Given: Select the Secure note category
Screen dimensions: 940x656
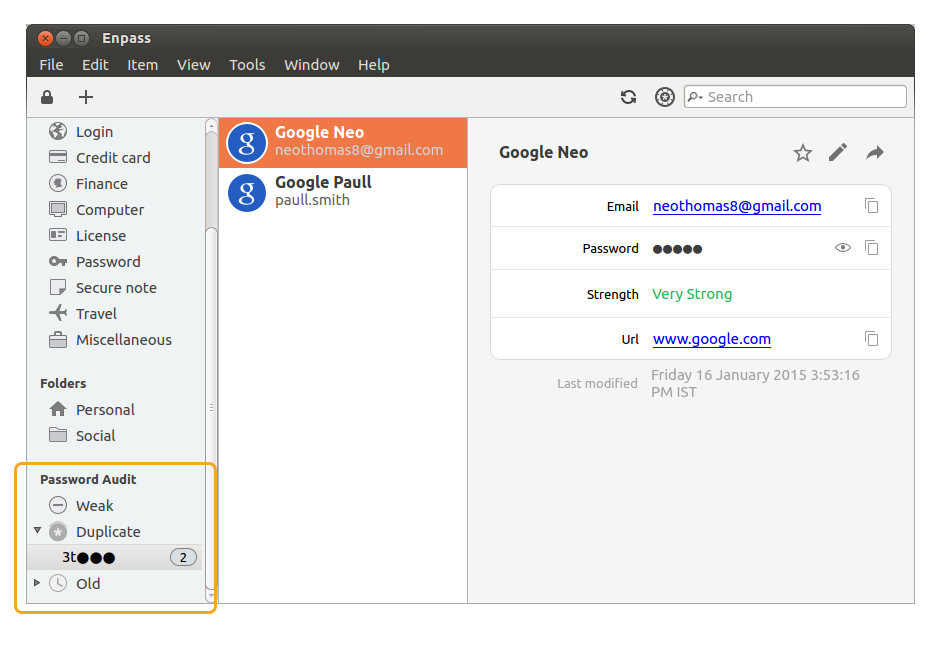Looking at the screenshot, I should click(117, 288).
